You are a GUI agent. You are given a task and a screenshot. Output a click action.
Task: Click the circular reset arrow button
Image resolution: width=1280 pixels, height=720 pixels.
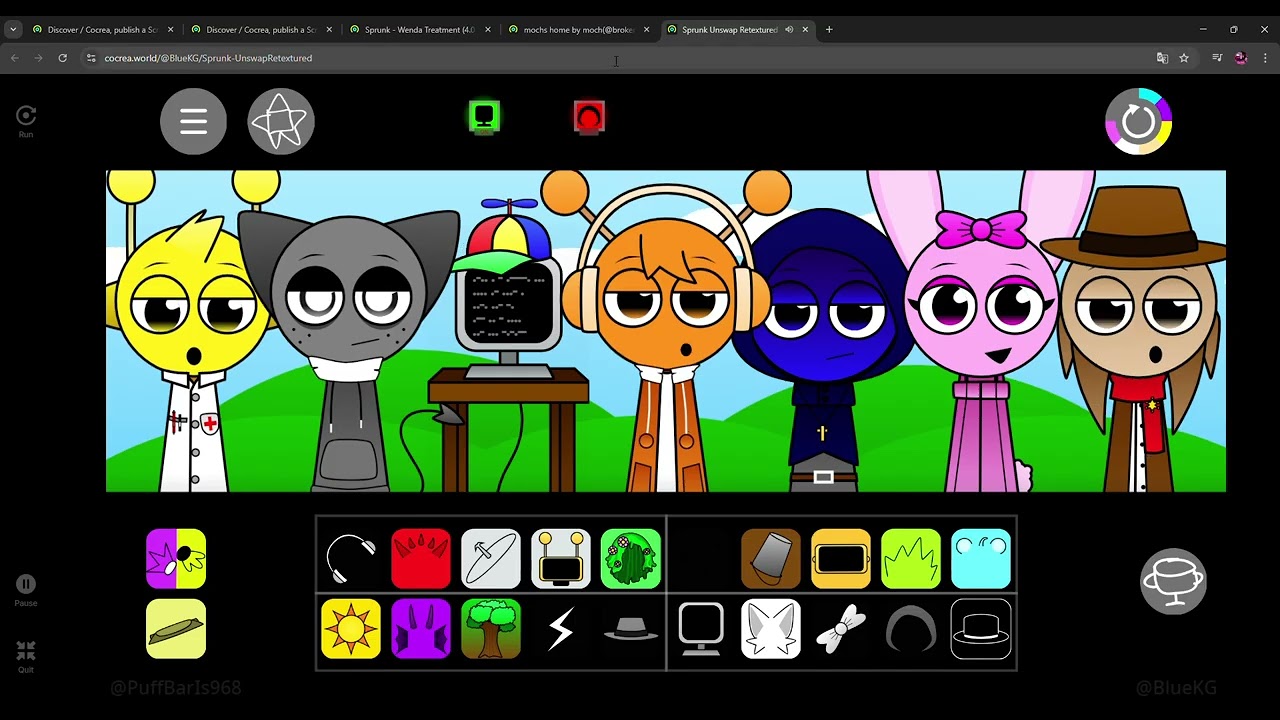coord(1138,122)
